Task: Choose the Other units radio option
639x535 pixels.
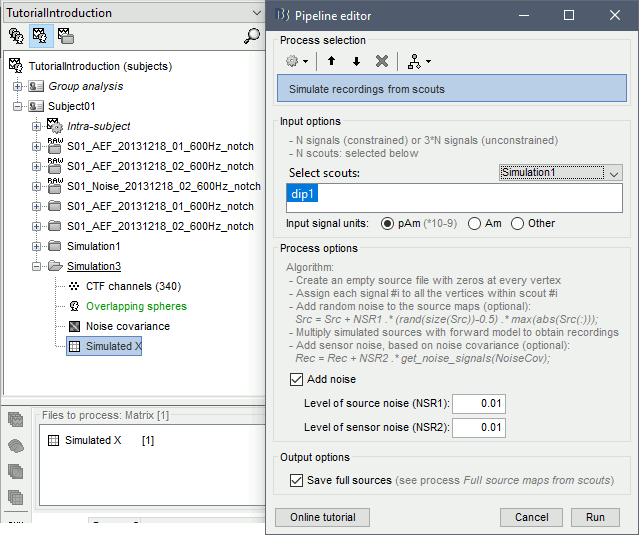Action: (x=518, y=223)
